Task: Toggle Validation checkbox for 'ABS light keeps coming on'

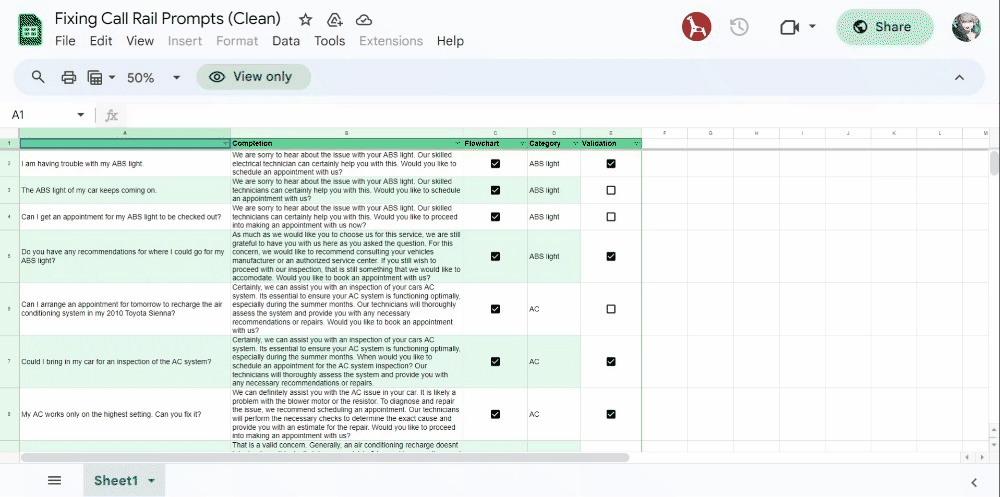Action: click(611, 190)
